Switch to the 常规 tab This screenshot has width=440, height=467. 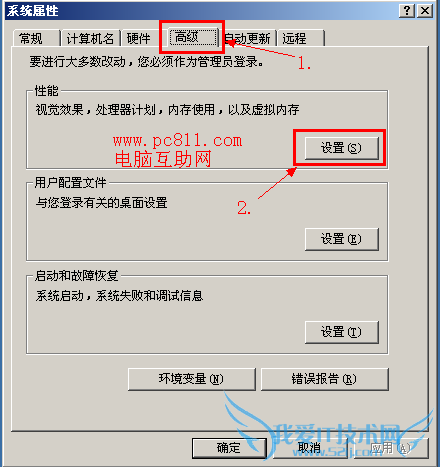(x=36, y=38)
